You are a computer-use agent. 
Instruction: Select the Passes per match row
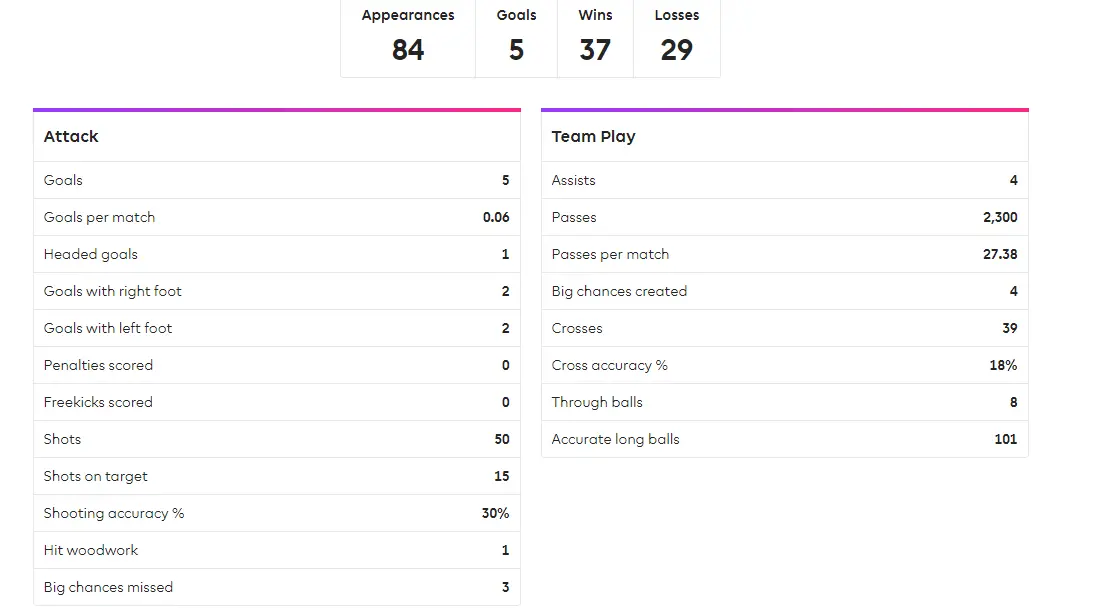[784, 254]
